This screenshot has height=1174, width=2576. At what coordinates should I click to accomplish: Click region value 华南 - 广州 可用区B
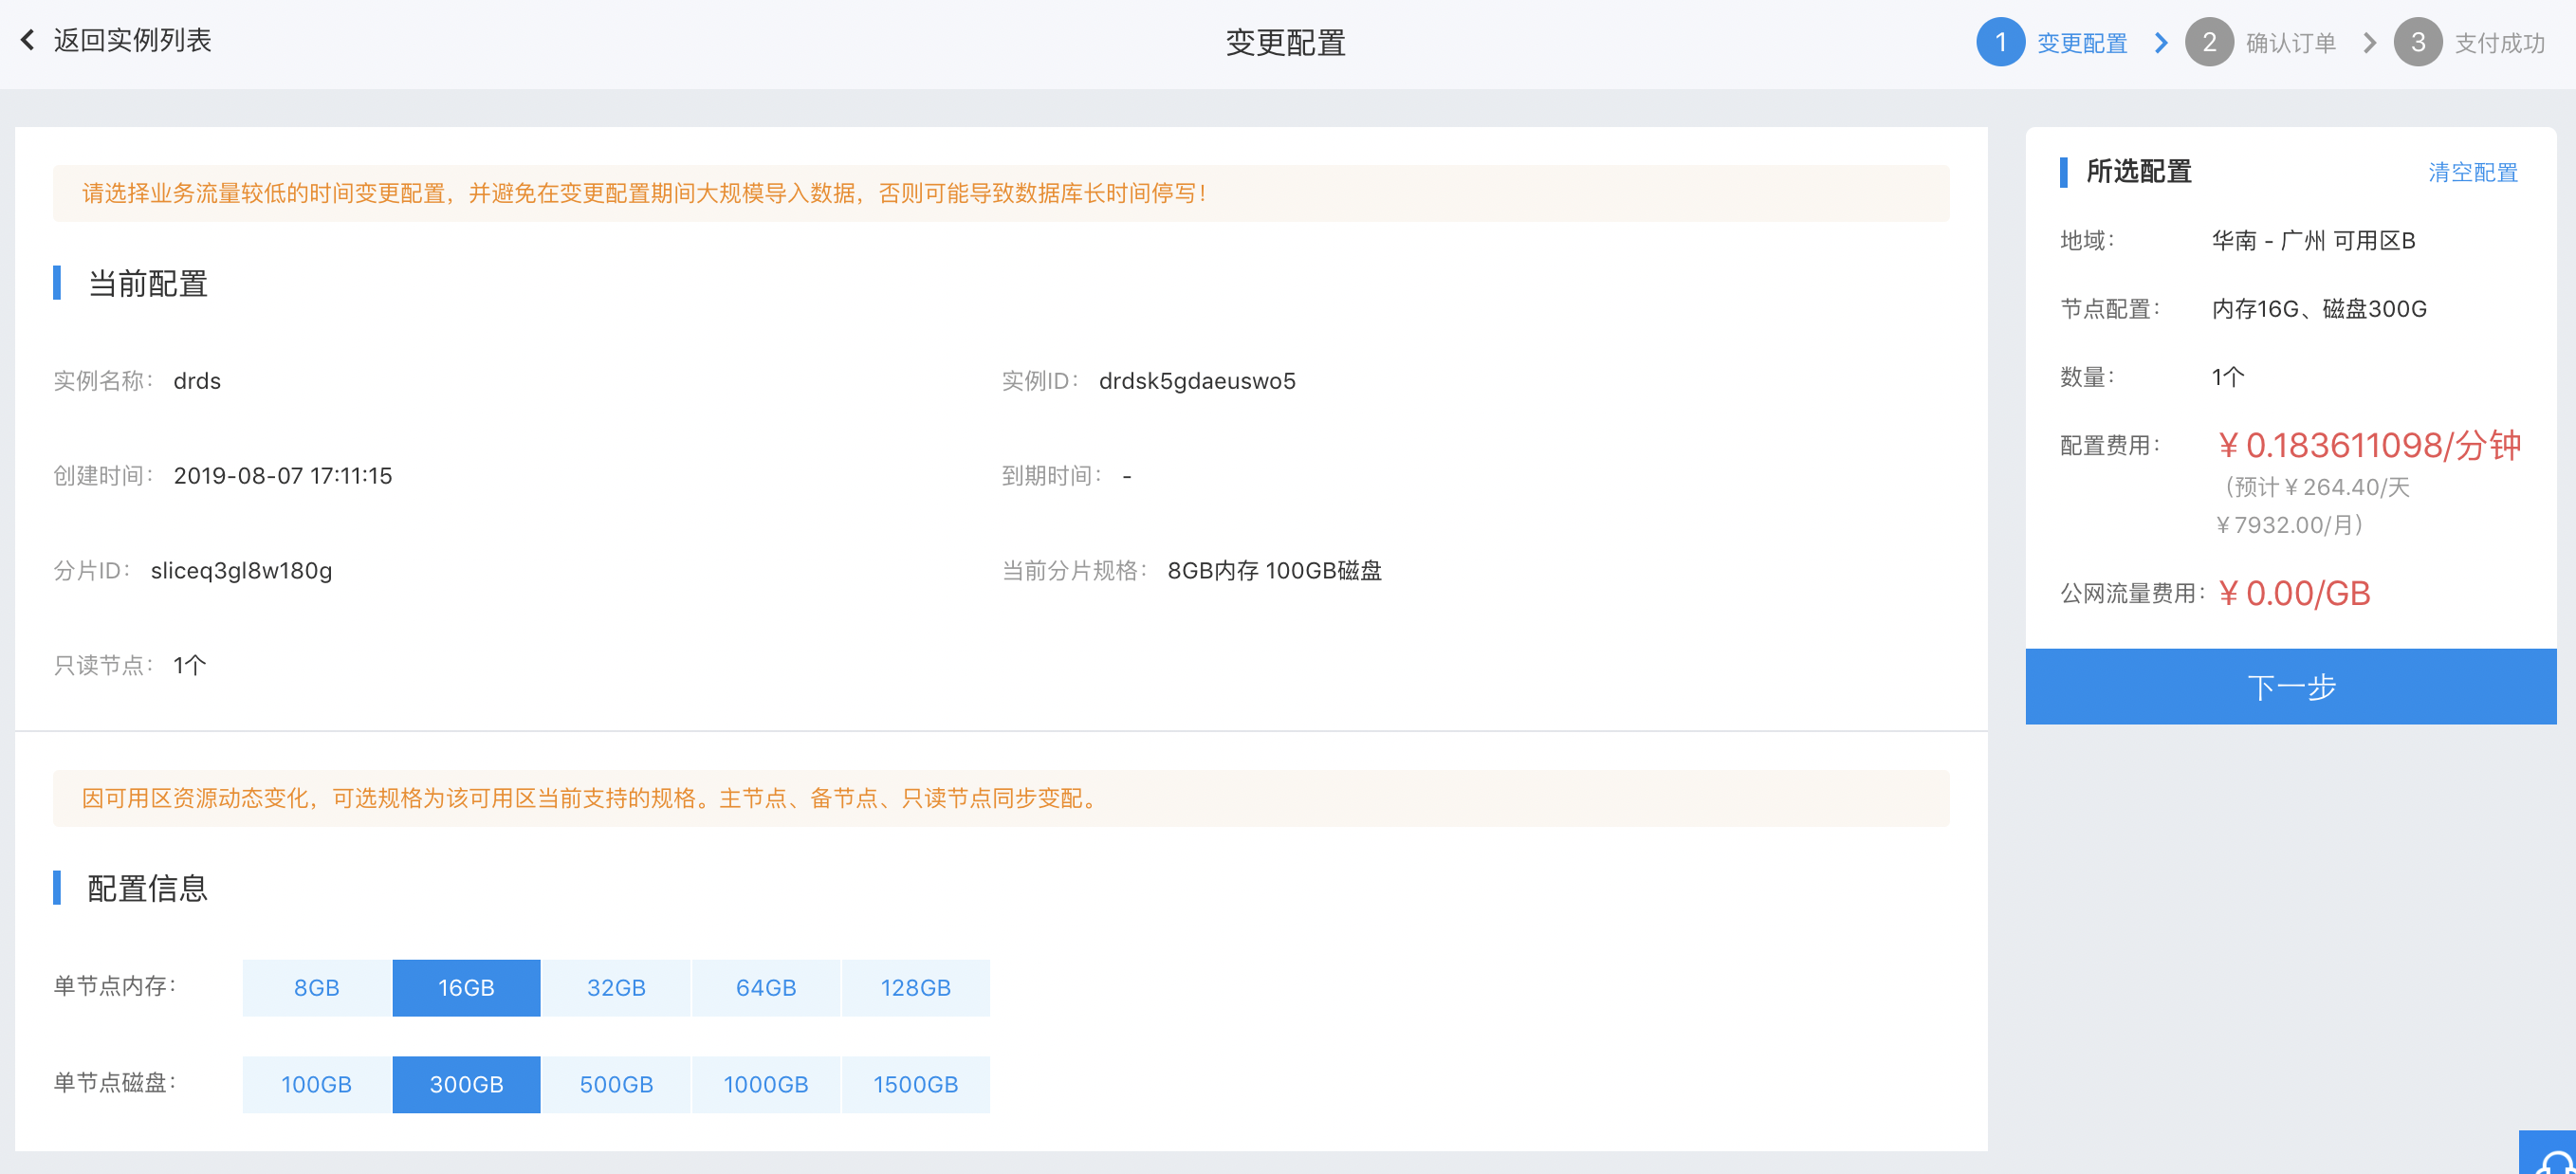[2312, 241]
